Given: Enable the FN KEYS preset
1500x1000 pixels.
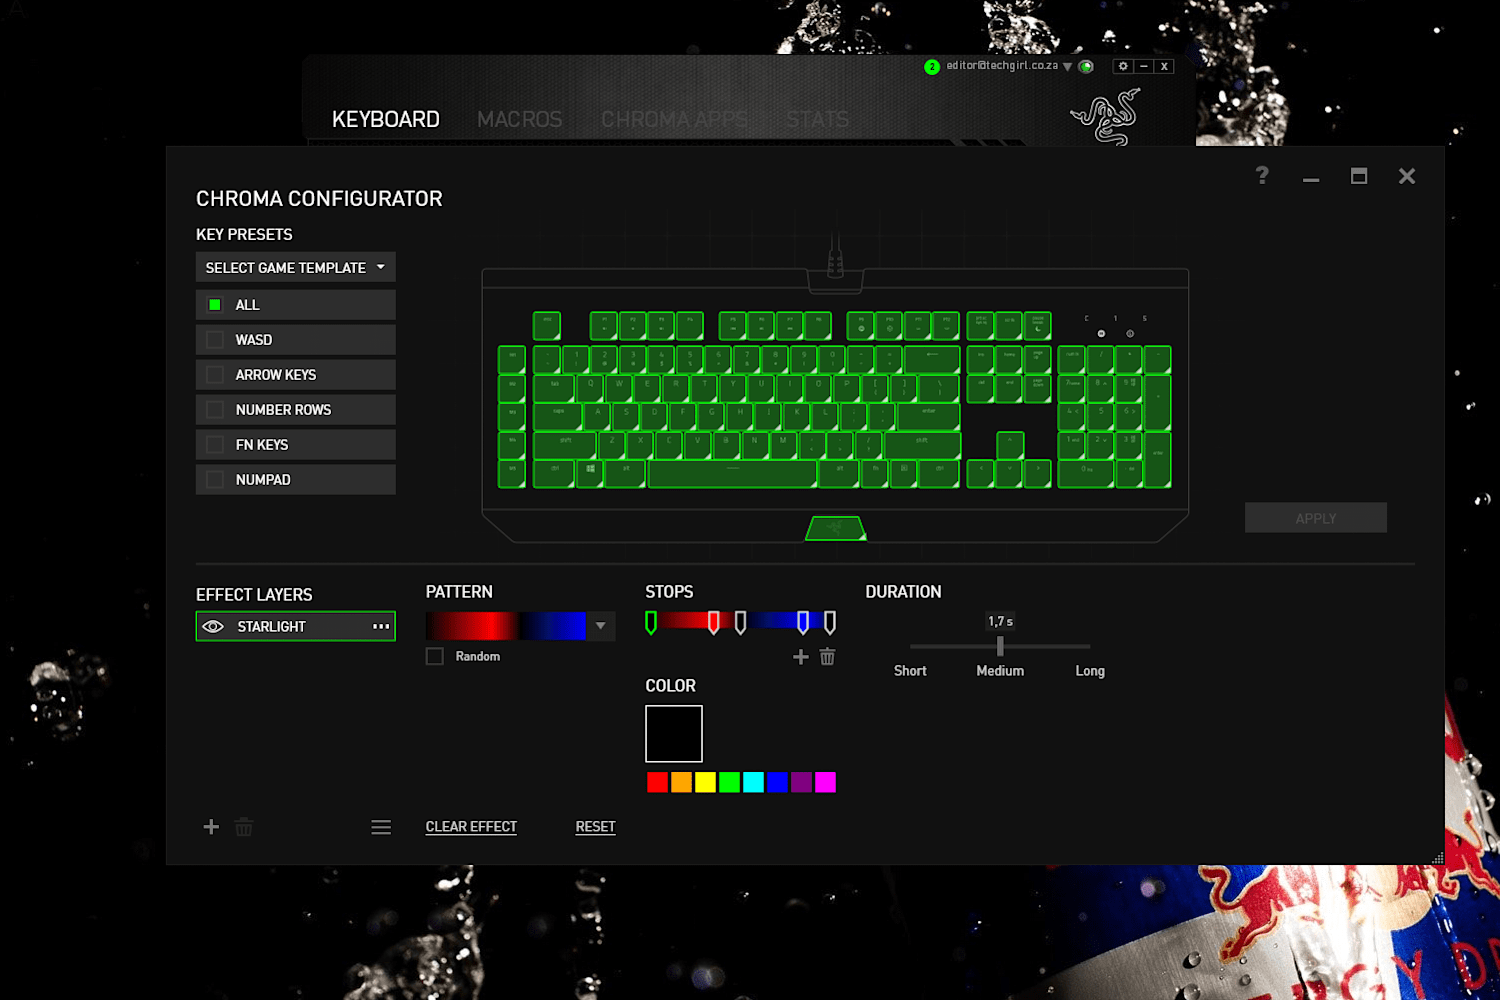Looking at the screenshot, I should tap(214, 445).
